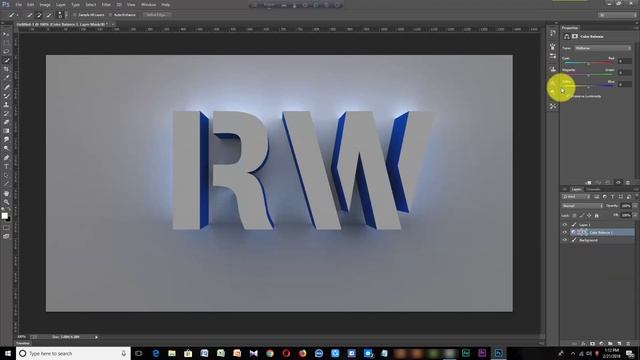Hide the Background layer eye
This screenshot has width=640, height=360.
point(565,240)
